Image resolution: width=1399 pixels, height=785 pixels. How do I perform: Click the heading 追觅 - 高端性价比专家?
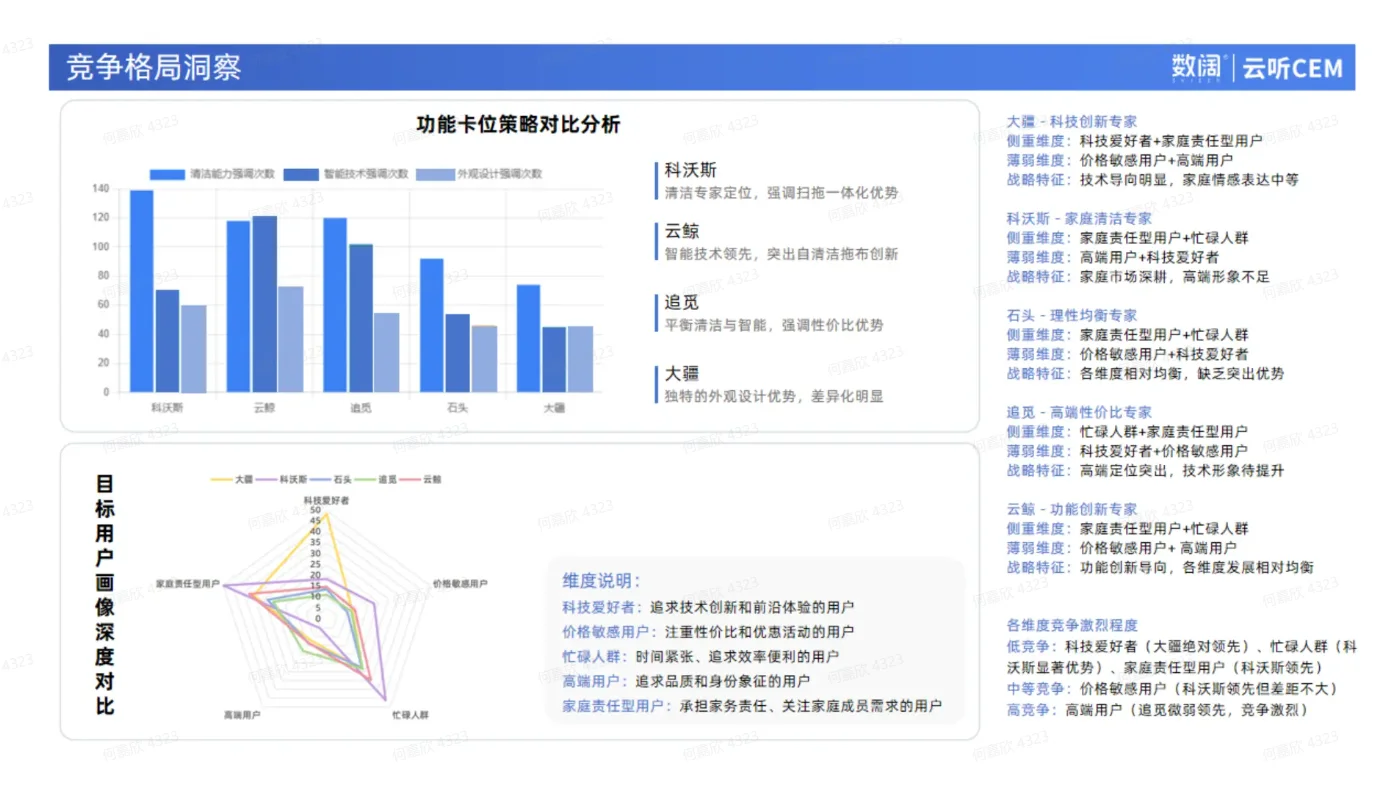click(x=1079, y=412)
